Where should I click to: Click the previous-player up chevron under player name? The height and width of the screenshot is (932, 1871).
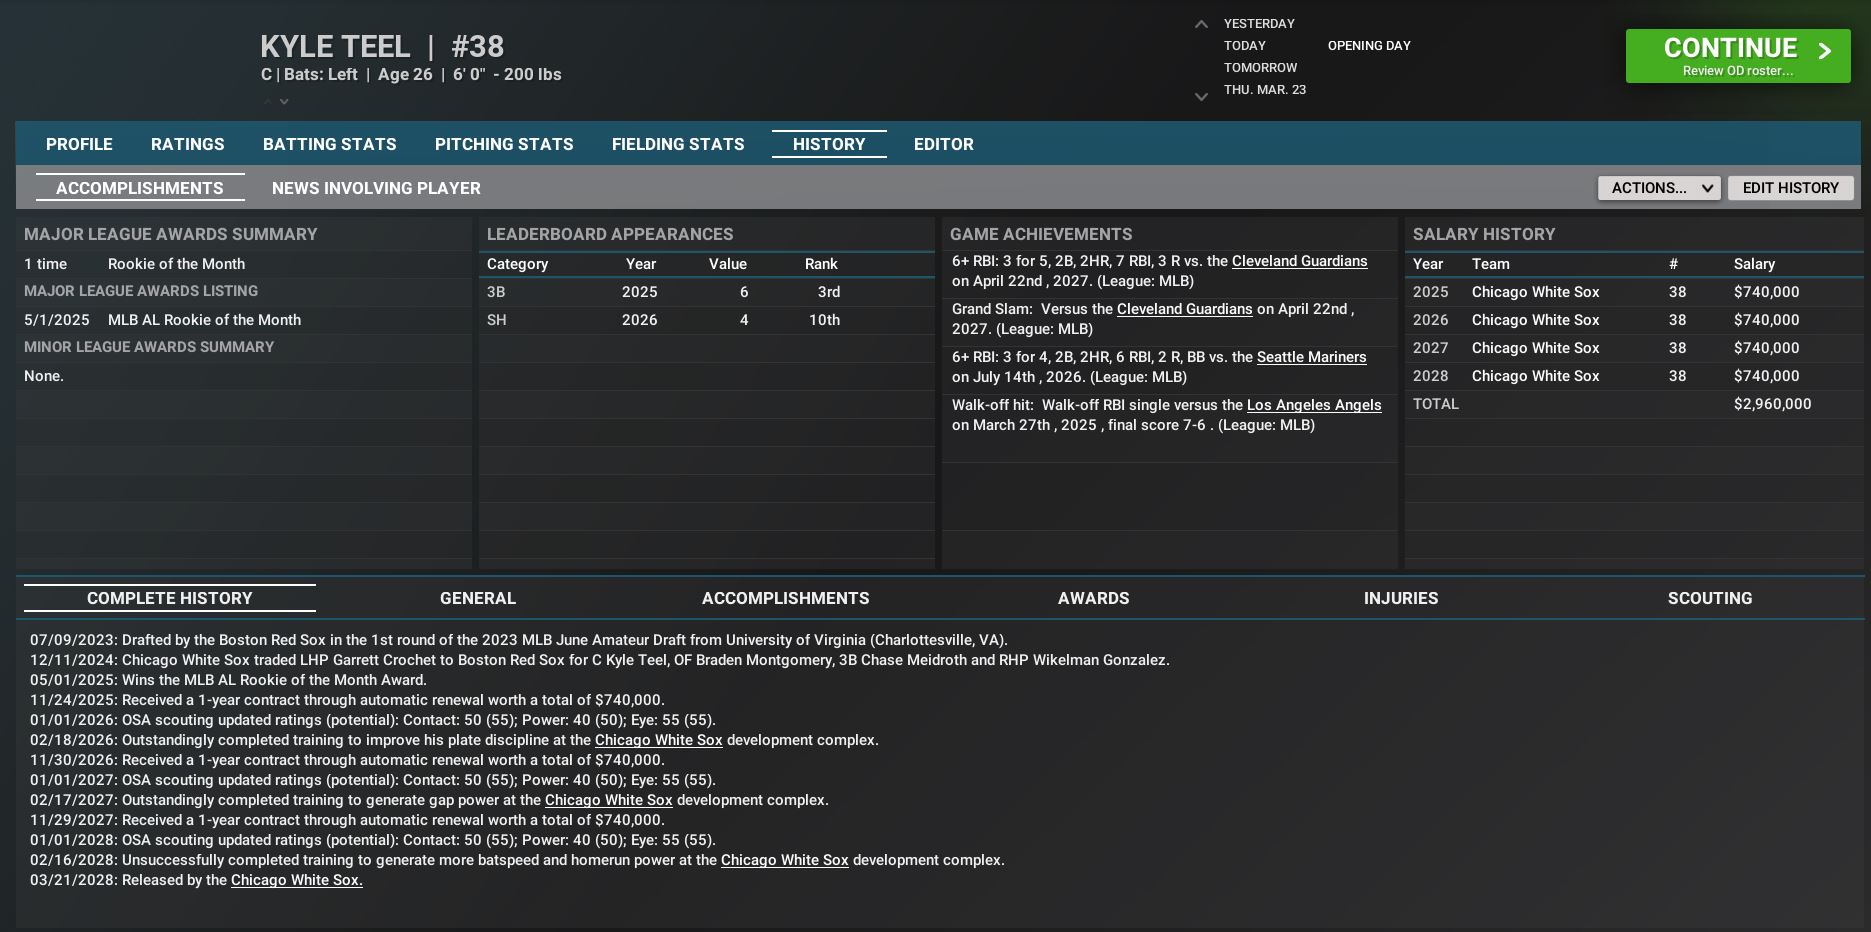(x=267, y=101)
